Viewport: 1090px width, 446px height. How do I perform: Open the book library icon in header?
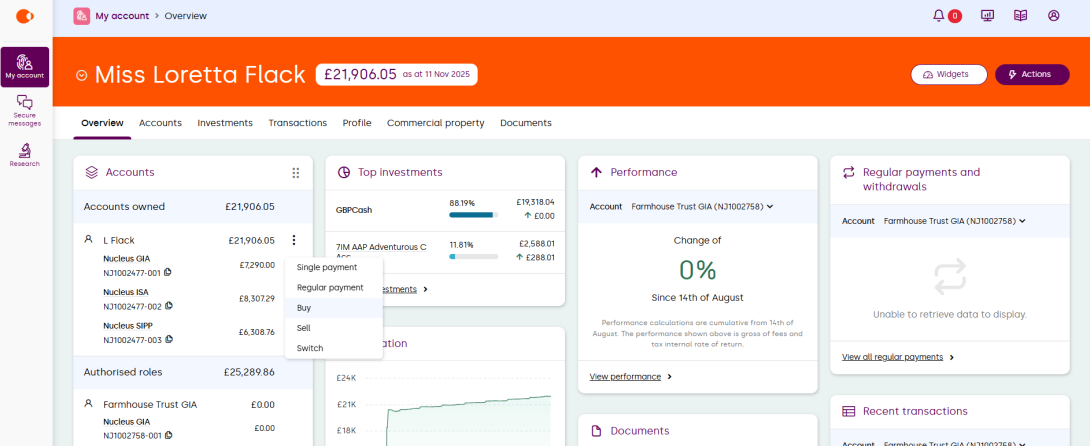[1020, 16]
